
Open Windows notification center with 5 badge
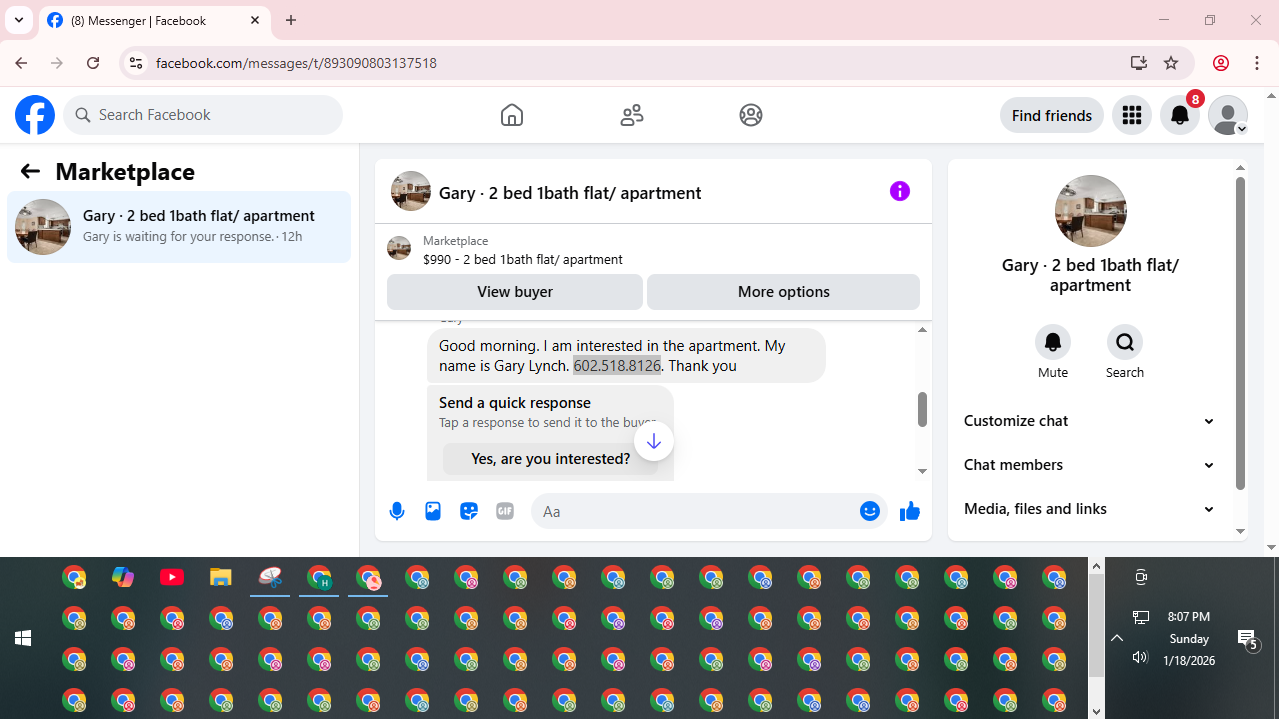[x=1247, y=639]
